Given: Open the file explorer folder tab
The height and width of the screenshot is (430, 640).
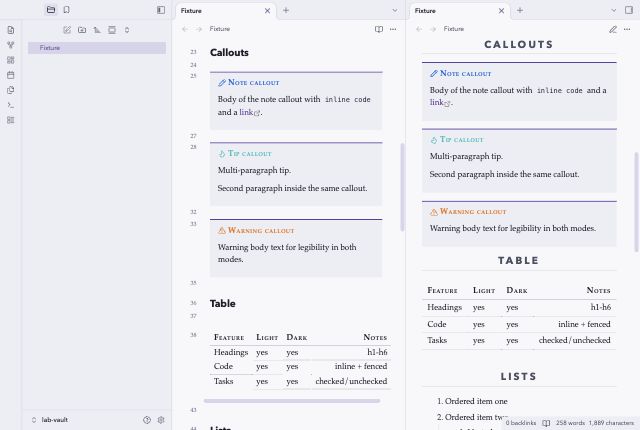Looking at the screenshot, I should (x=51, y=10).
